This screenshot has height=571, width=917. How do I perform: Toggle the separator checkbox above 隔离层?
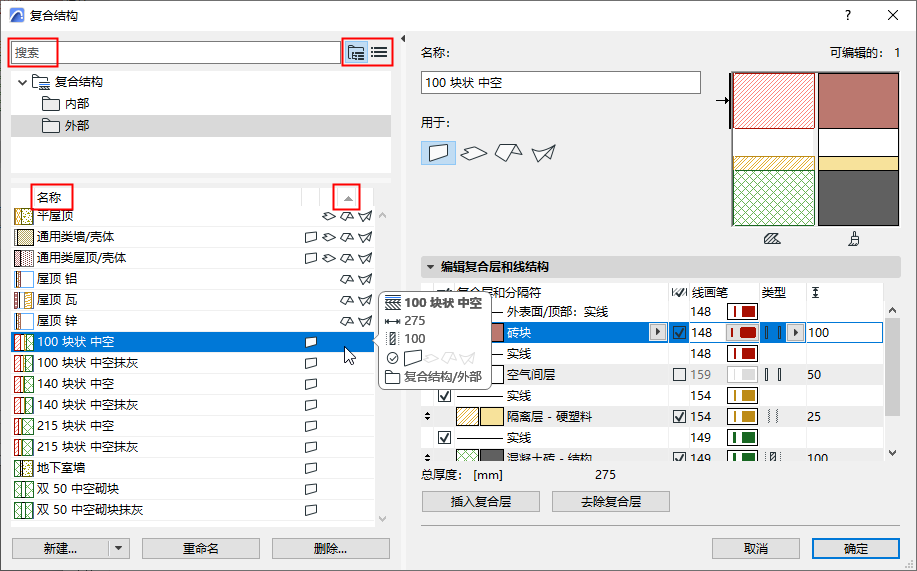click(444, 395)
